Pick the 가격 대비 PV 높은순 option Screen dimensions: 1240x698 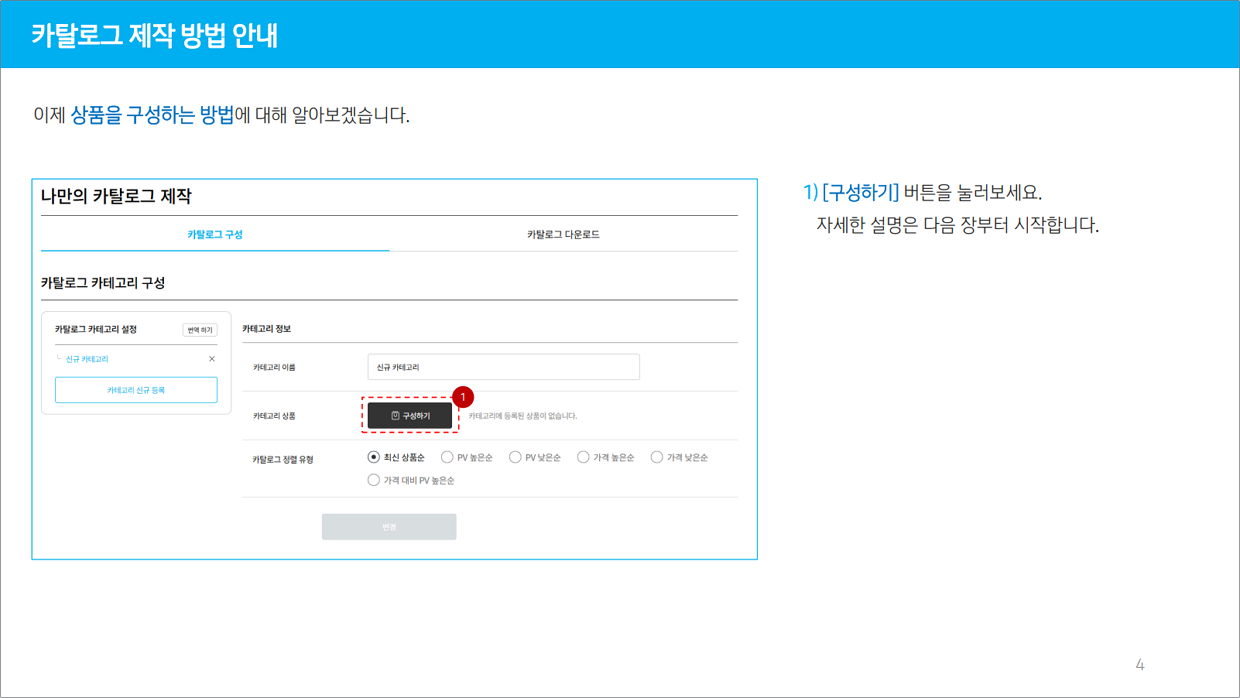[x=374, y=480]
